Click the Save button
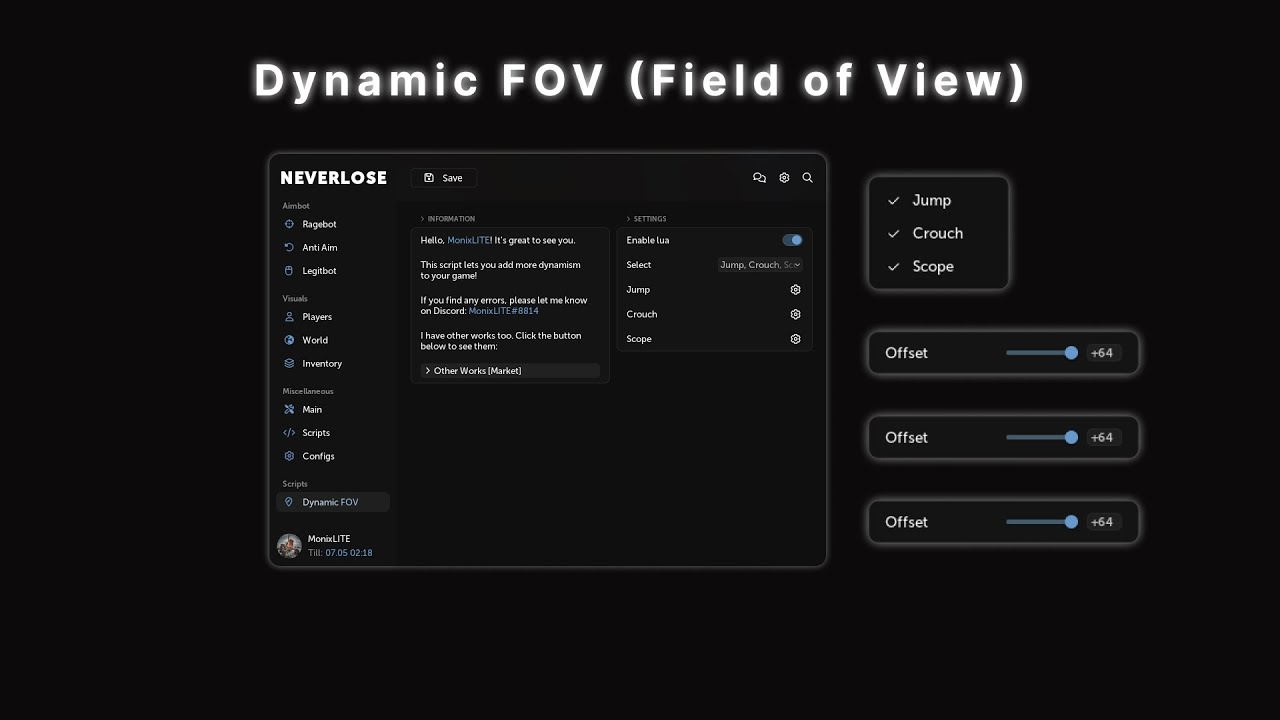This screenshot has height=720, width=1280. pyautogui.click(x=443, y=178)
